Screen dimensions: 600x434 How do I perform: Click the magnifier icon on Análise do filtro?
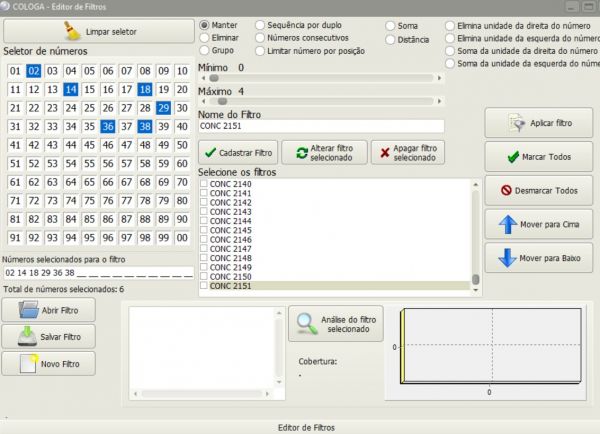tap(307, 324)
